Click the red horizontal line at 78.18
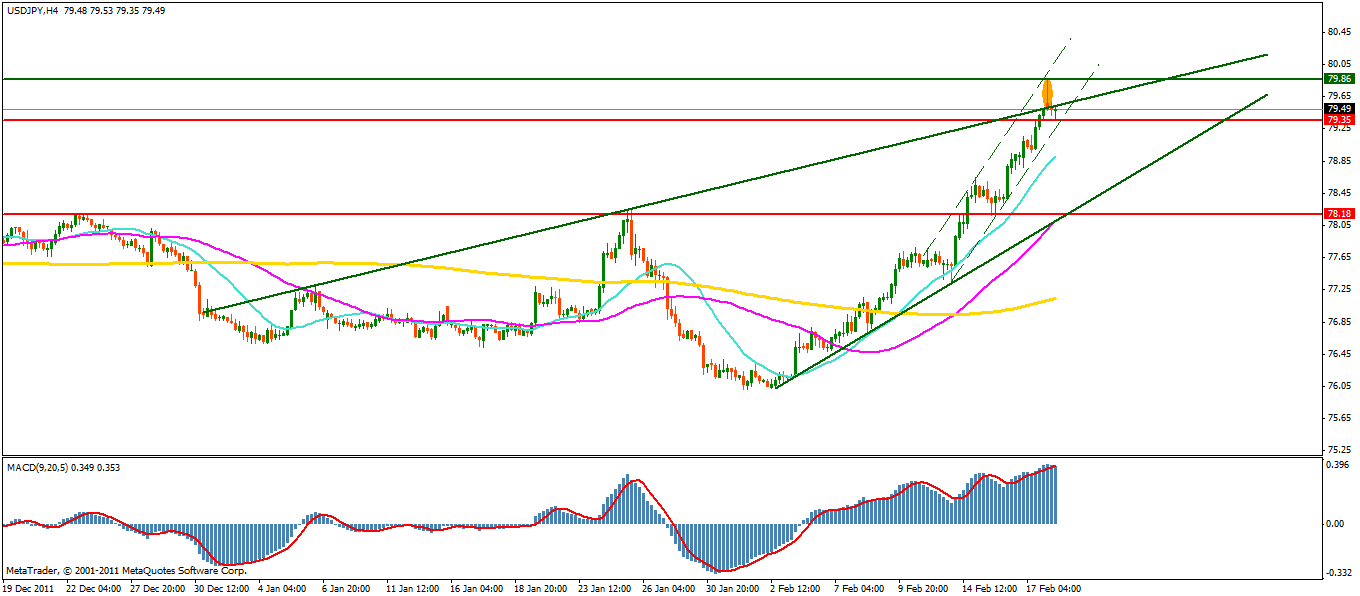The height and width of the screenshot is (596, 1360). tap(400, 214)
